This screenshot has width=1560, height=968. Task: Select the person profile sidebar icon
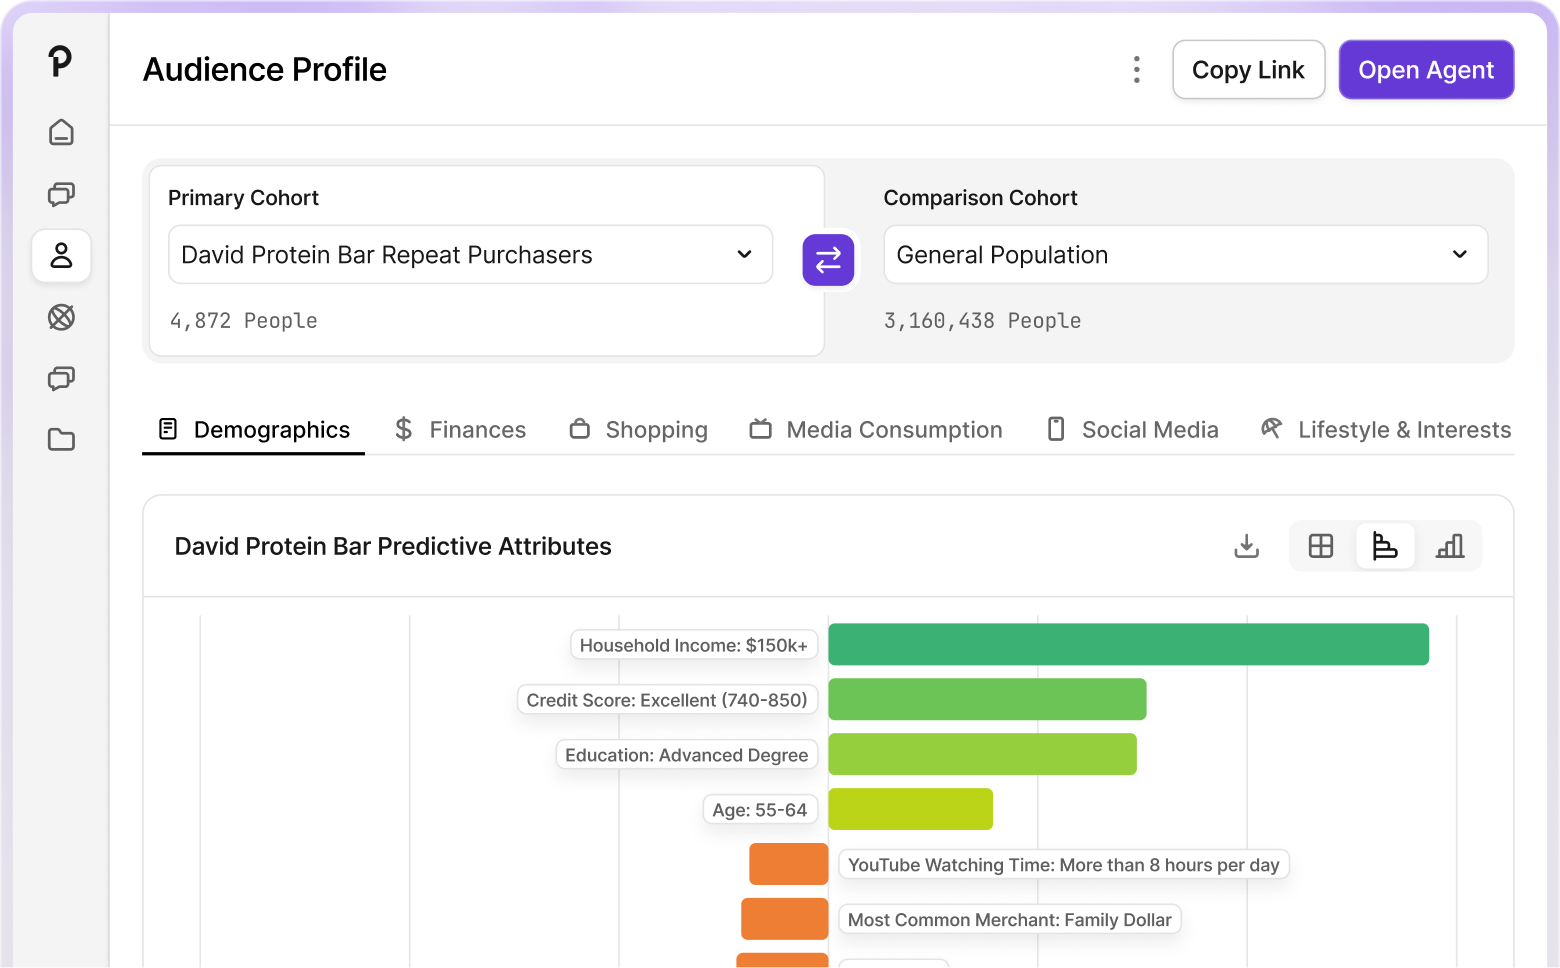click(61, 256)
